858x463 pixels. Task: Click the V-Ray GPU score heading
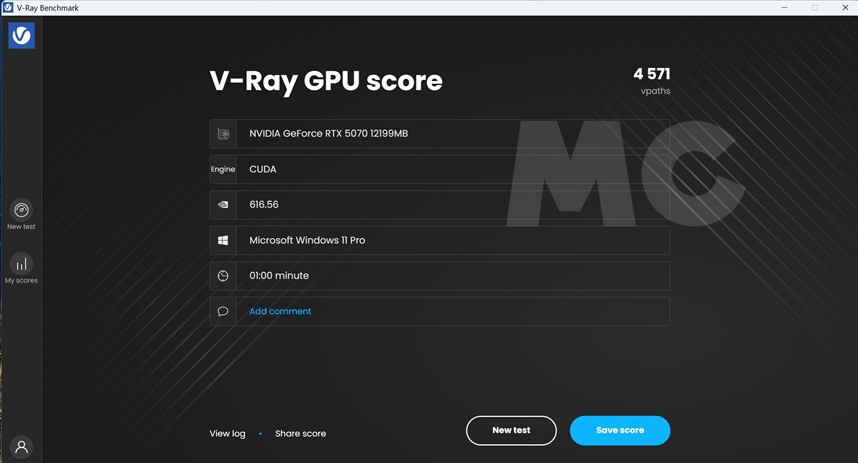[x=326, y=81]
